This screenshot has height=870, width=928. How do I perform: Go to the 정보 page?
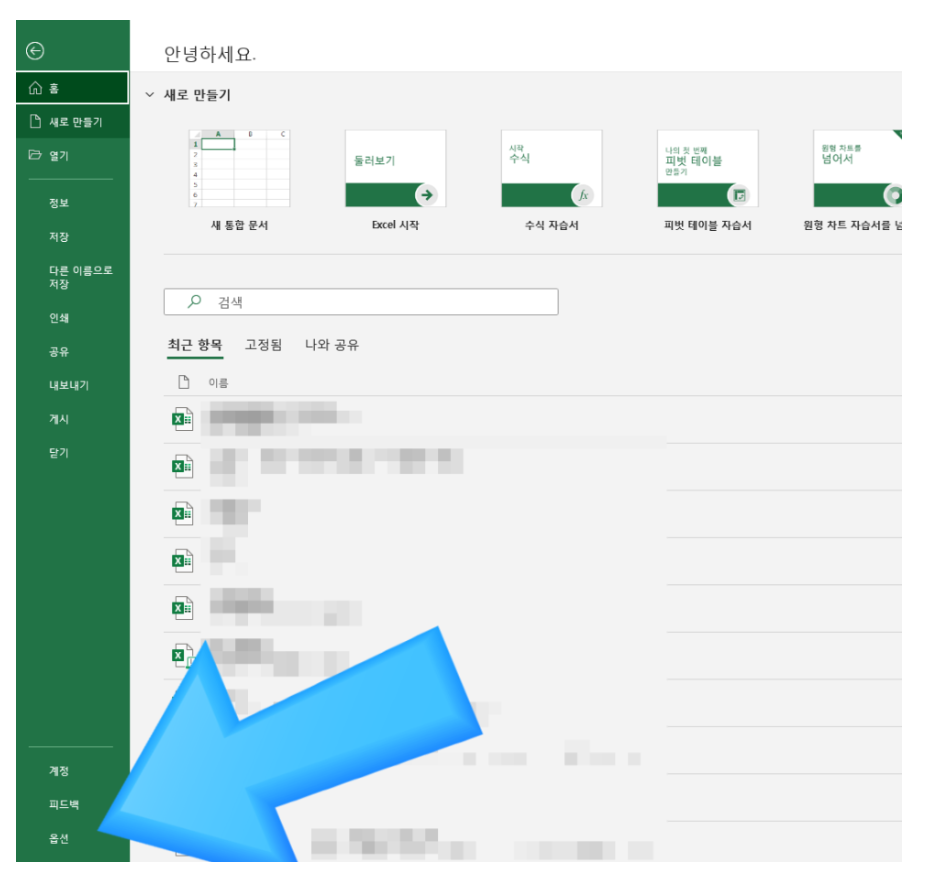[59, 203]
